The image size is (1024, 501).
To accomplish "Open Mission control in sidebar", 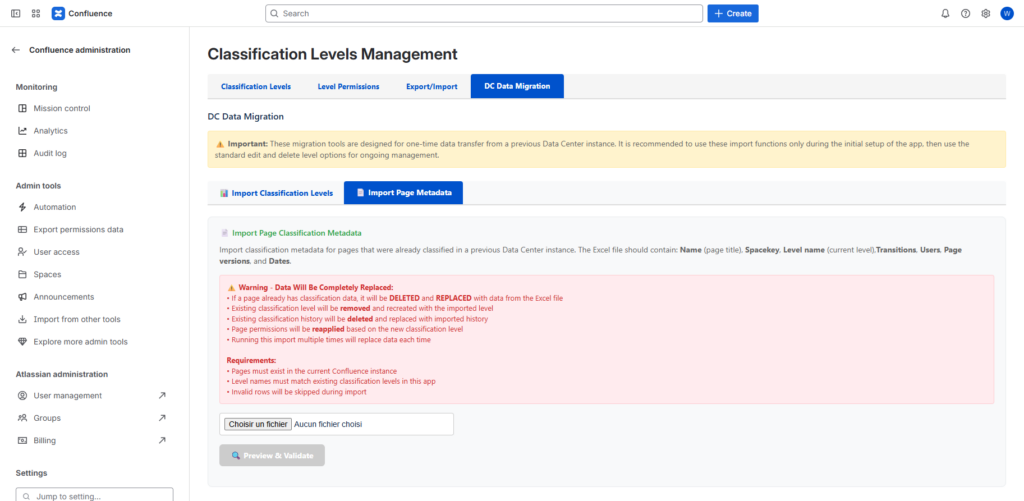I will coord(61,108).
